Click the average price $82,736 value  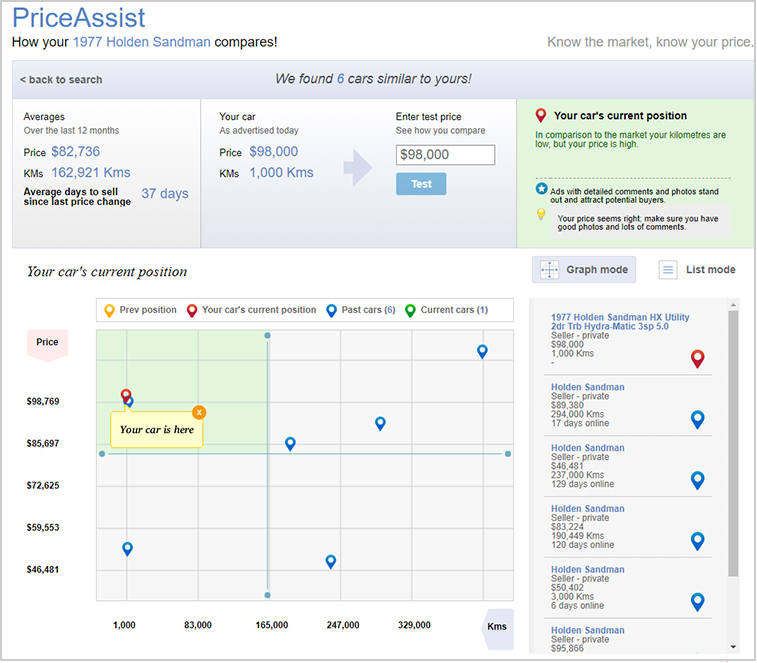[75, 152]
